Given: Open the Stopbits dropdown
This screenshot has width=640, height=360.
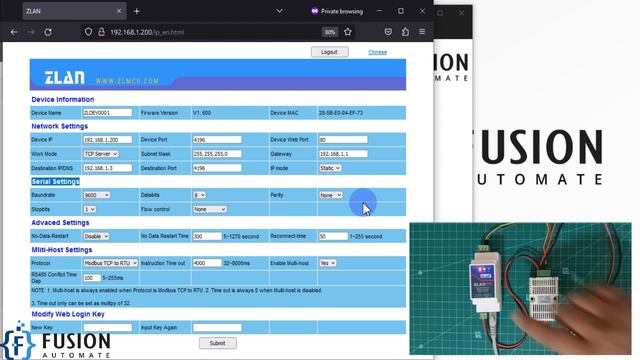Looking at the screenshot, I should click(x=89, y=209).
